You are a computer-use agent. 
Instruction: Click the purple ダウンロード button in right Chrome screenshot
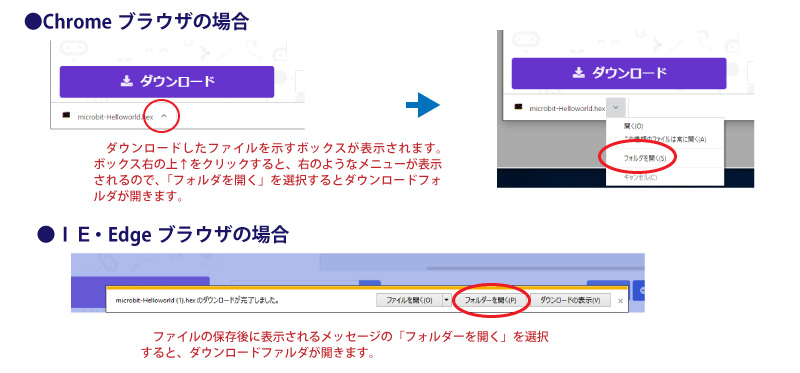tap(619, 73)
